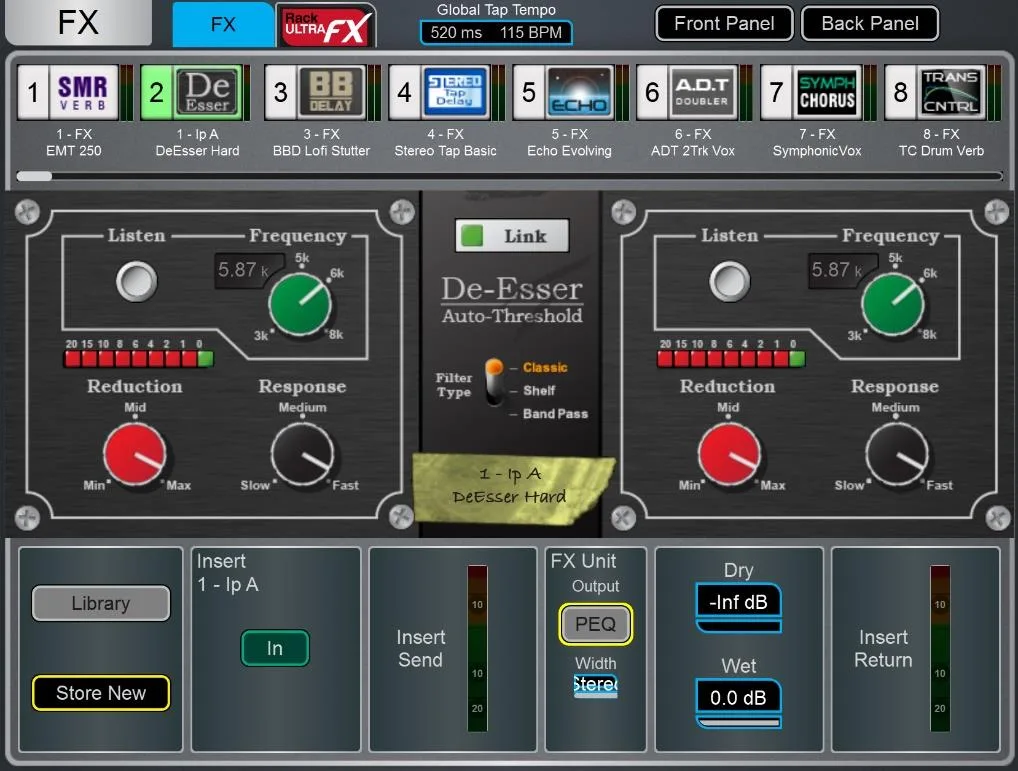Click the 'ADT 2Trk Vox' preset label
The image size is (1018, 771).
(x=693, y=151)
